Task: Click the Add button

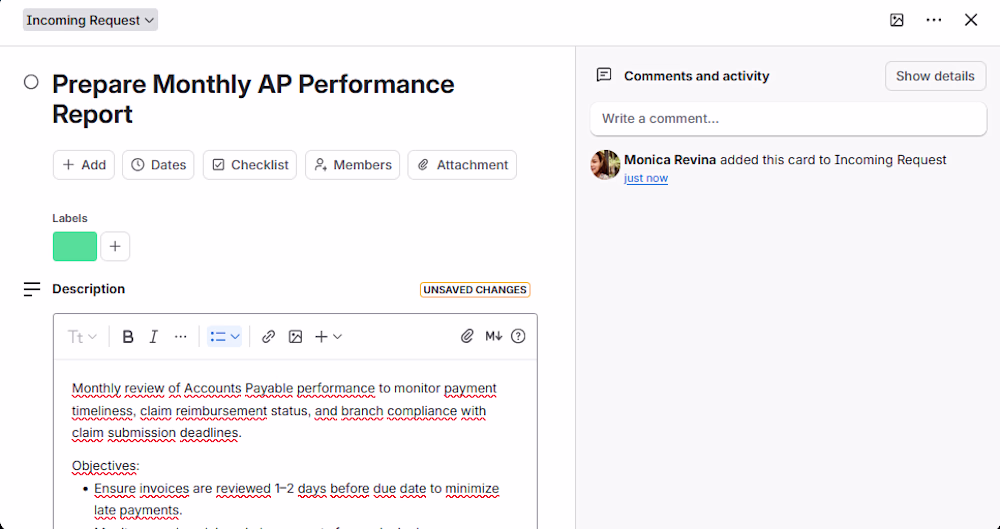Action: click(84, 165)
